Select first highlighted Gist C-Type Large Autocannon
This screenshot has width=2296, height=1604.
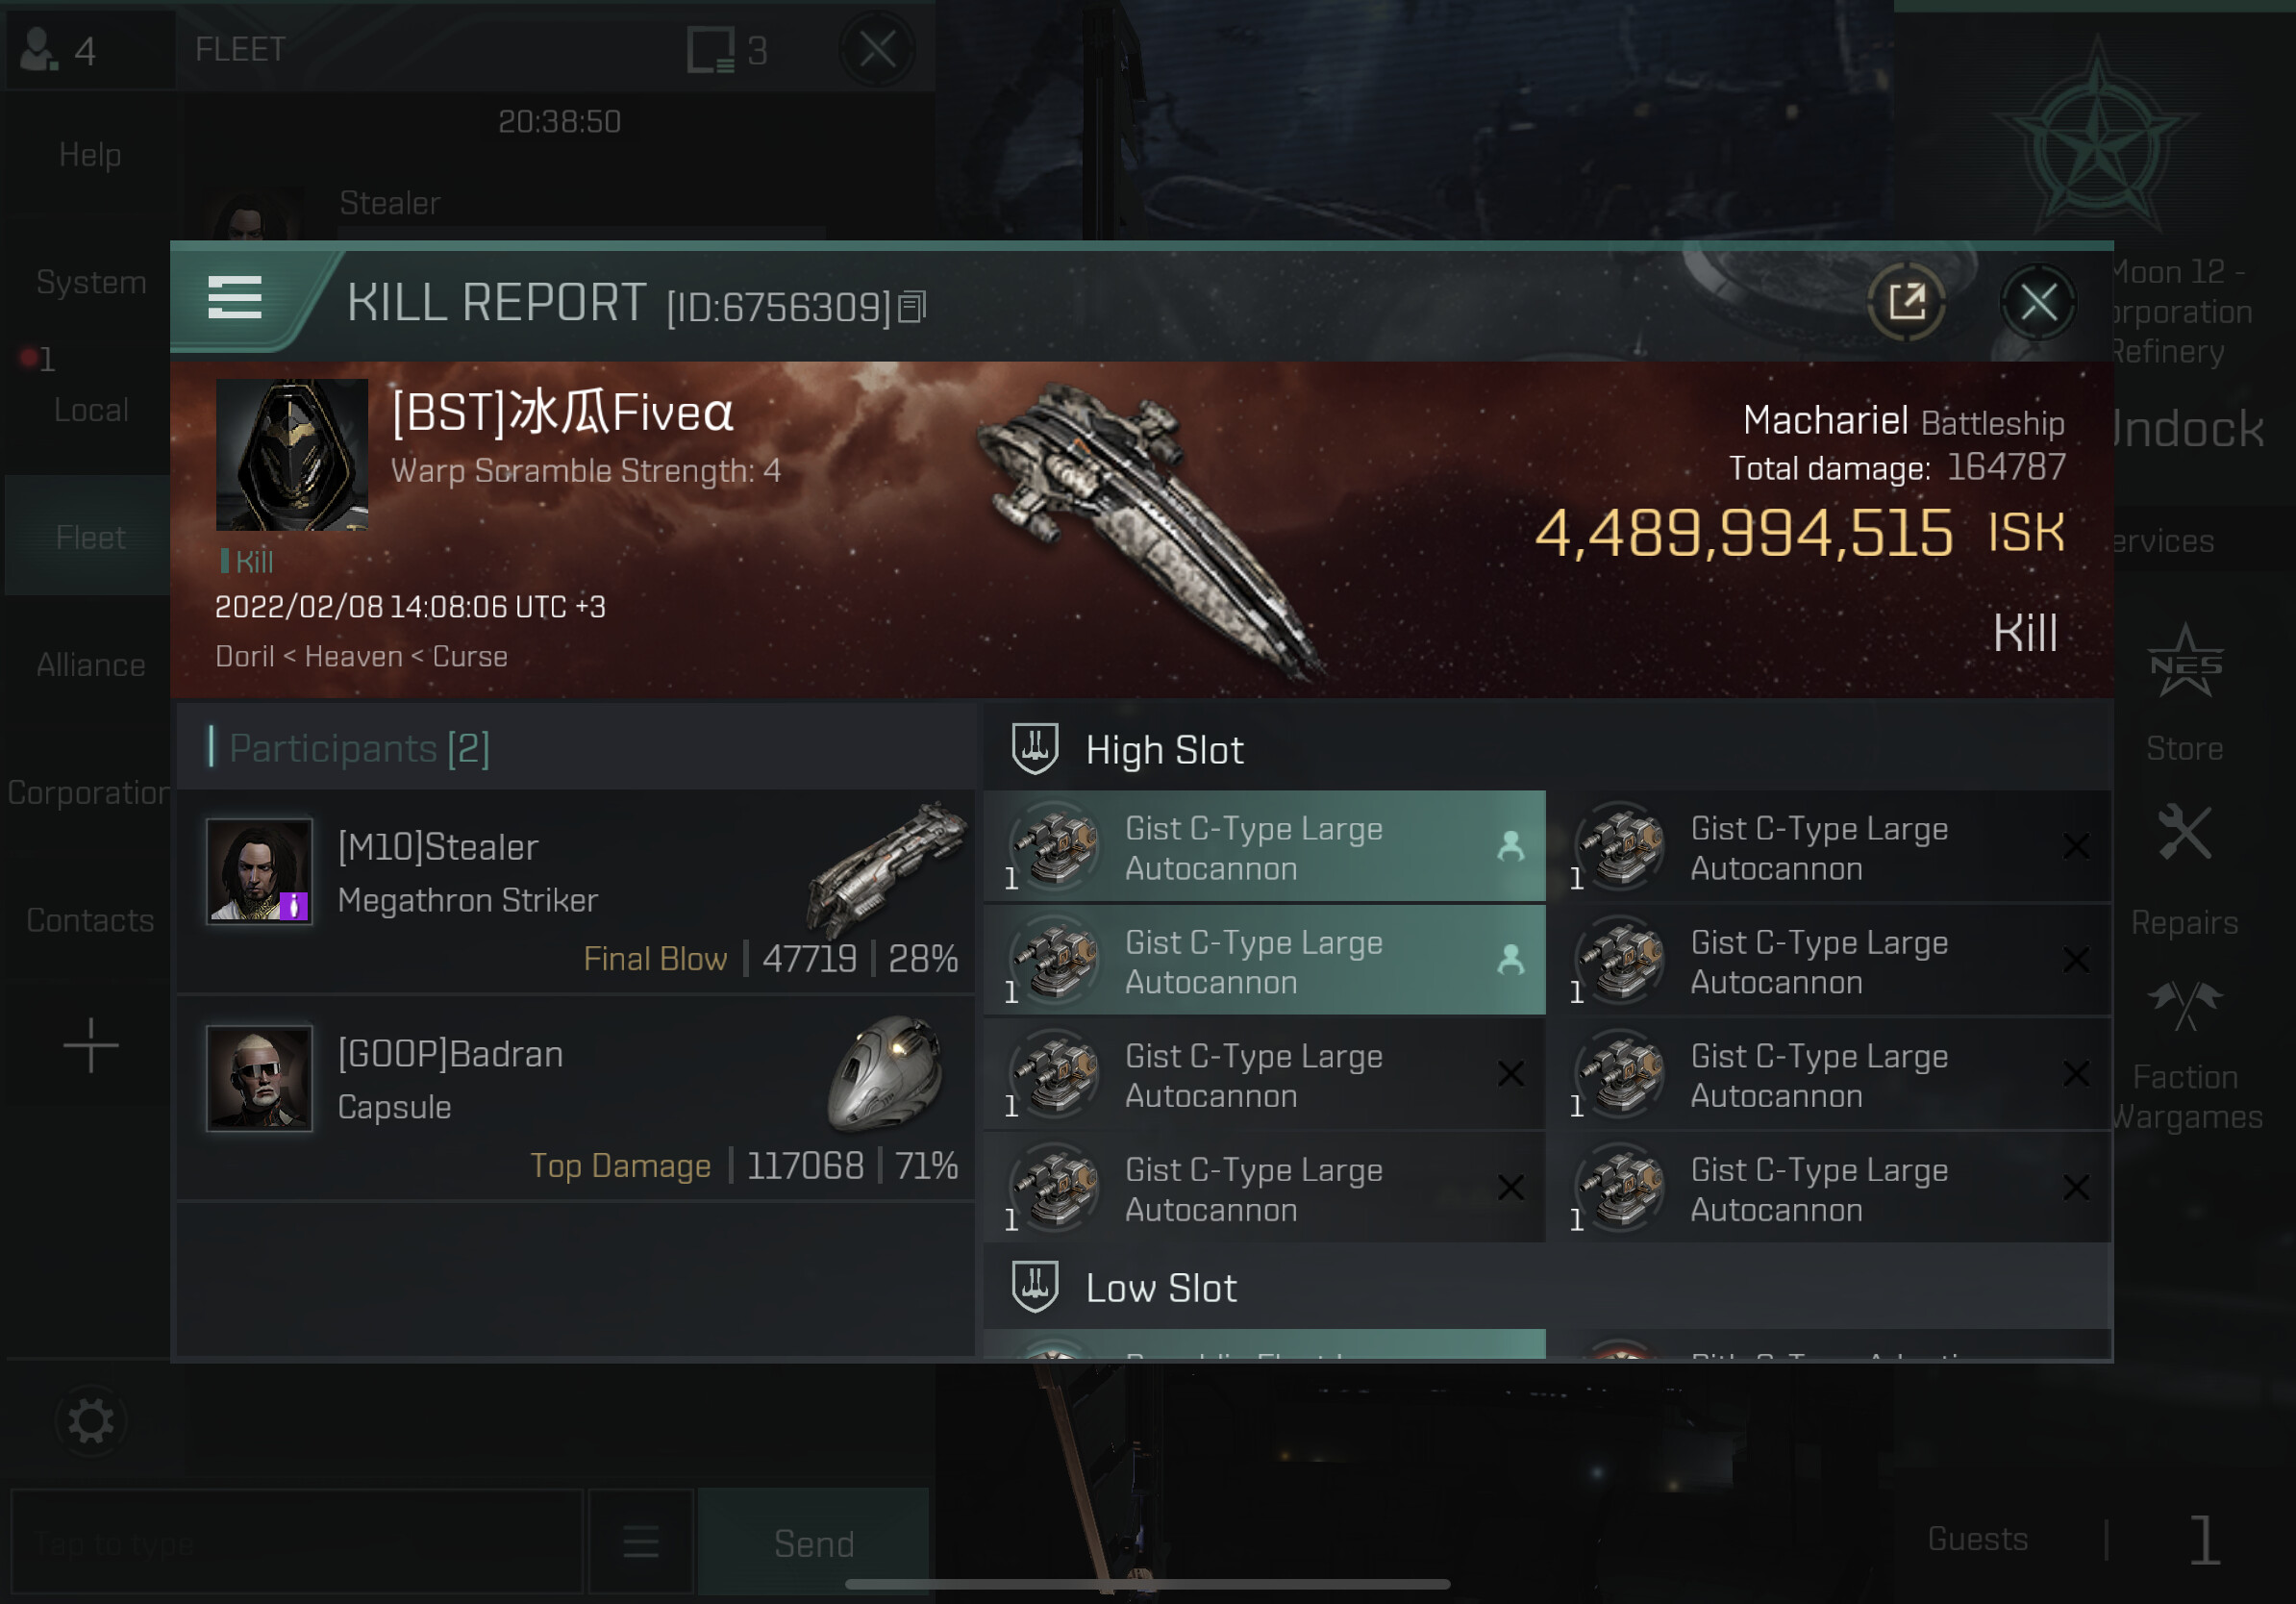[1265, 847]
